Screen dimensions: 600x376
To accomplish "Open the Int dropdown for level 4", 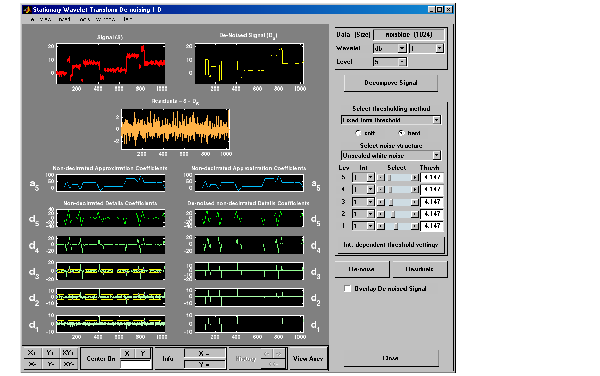I will [363, 189].
